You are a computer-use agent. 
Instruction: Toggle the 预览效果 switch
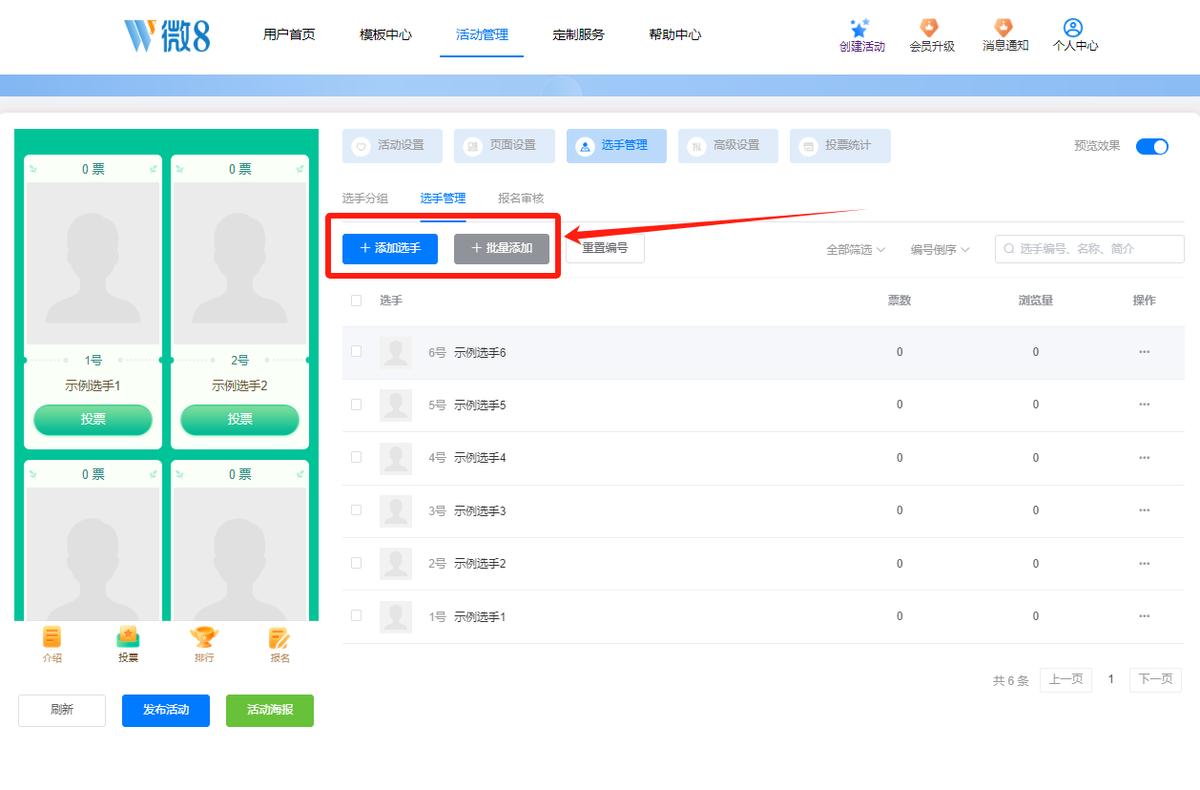1152,146
